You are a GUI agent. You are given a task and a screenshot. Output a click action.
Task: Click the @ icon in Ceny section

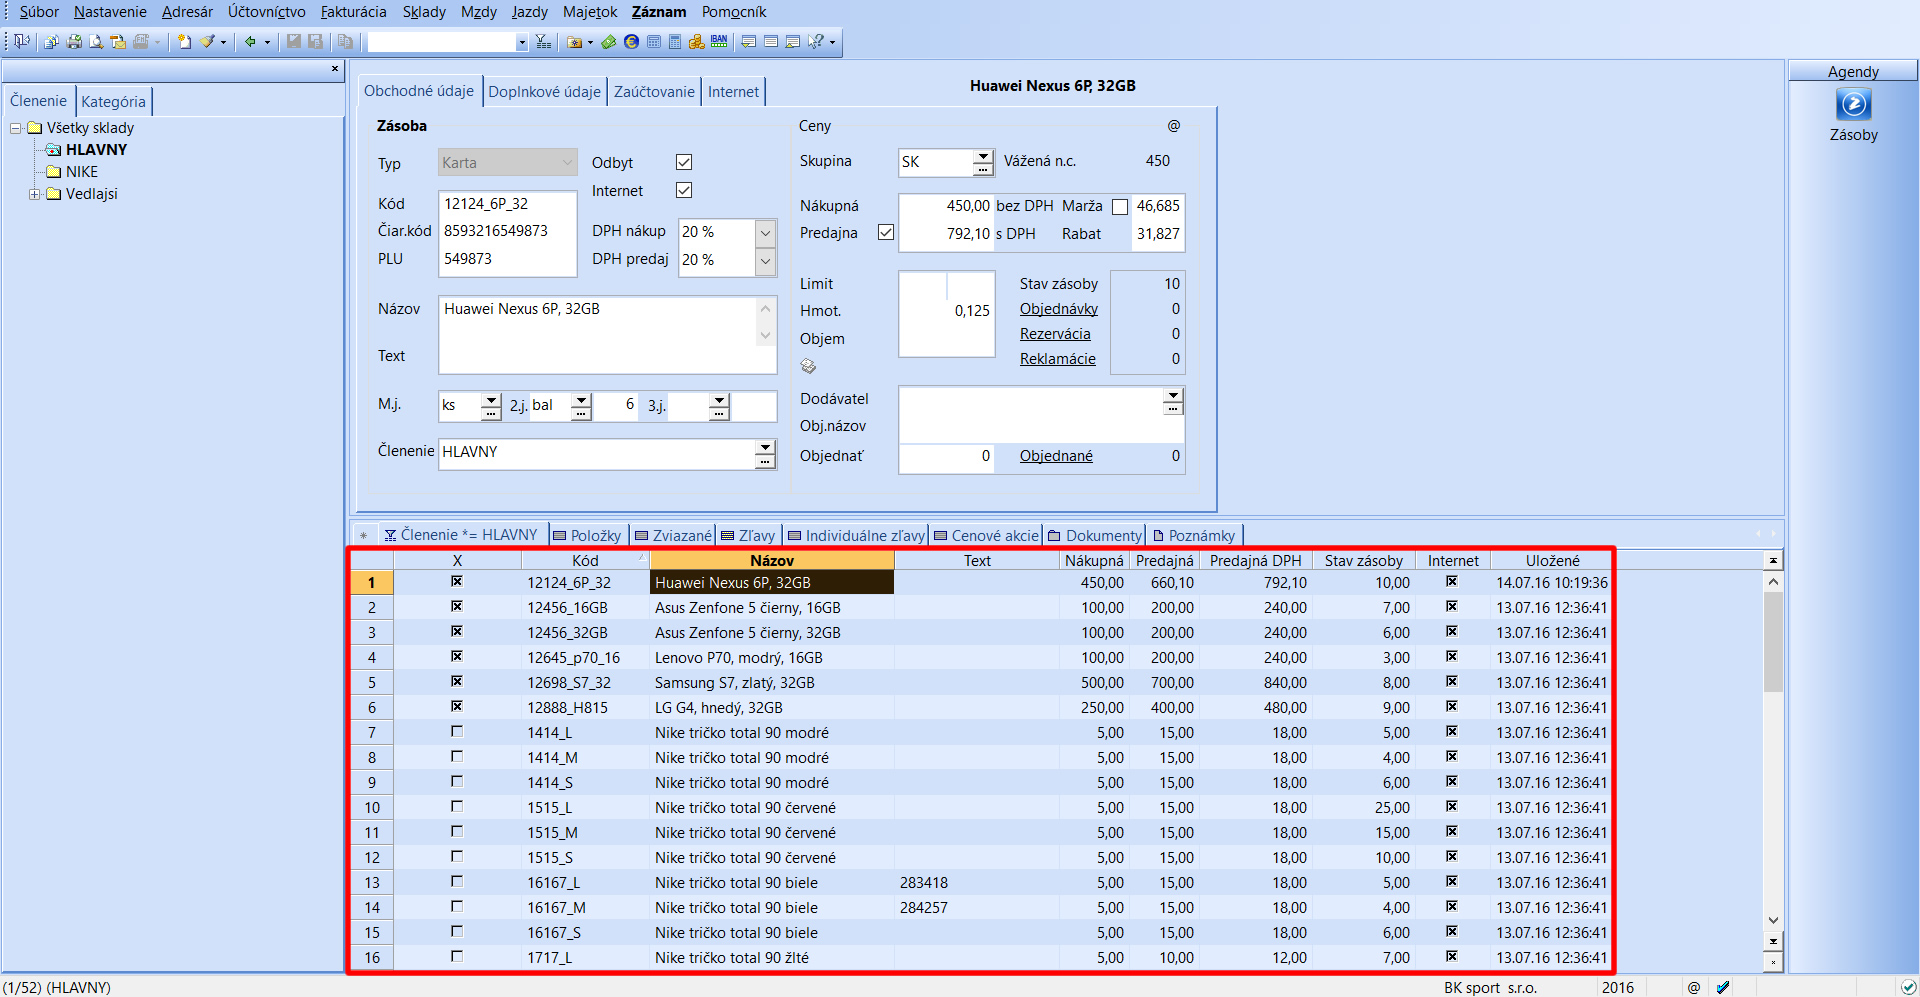pos(1174,126)
